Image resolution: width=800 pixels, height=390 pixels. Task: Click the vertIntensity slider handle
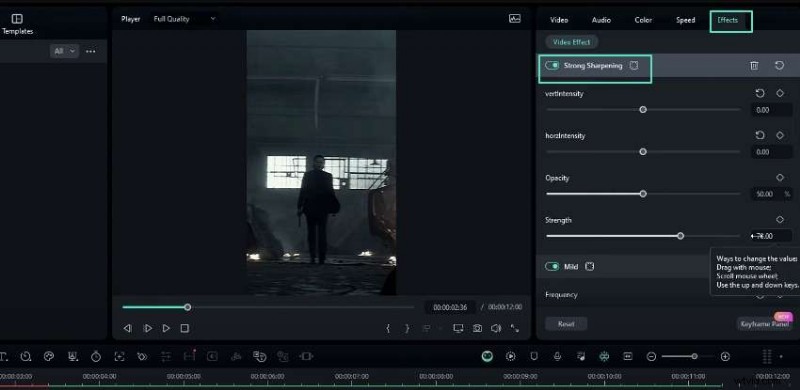pos(643,109)
